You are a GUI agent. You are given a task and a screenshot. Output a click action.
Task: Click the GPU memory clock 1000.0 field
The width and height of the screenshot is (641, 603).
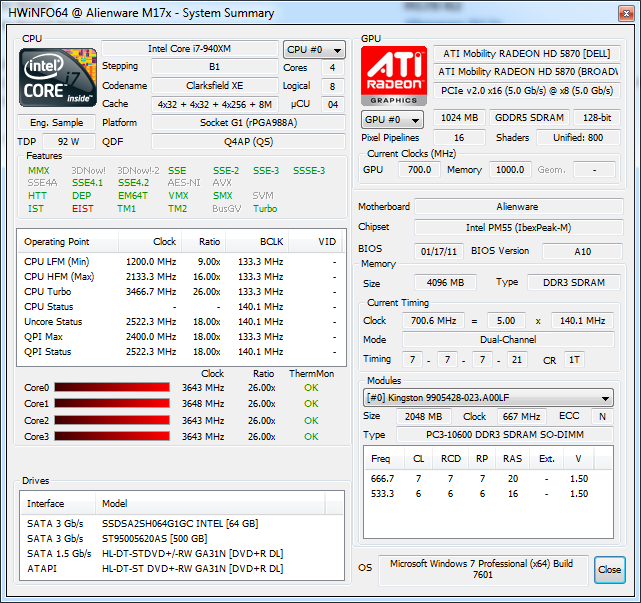click(x=510, y=170)
